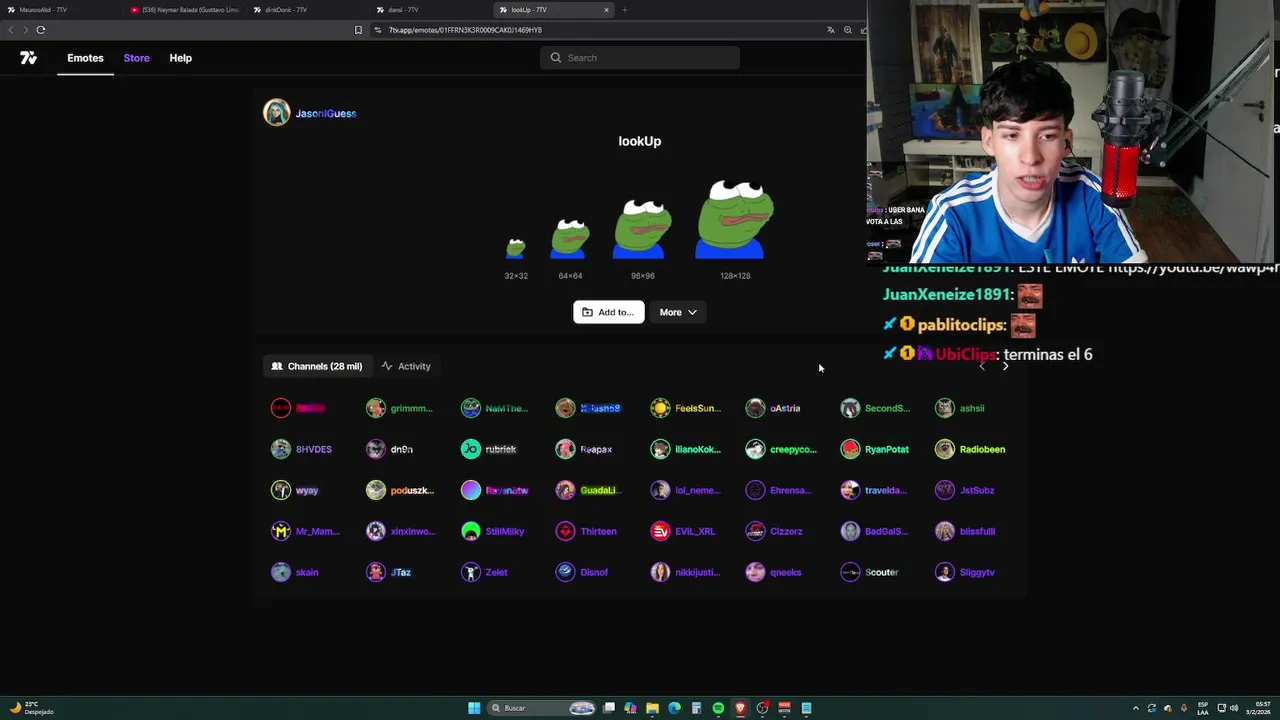Open a new browser tab
Image resolution: width=1280 pixels, height=720 pixels.
pyautogui.click(x=625, y=10)
